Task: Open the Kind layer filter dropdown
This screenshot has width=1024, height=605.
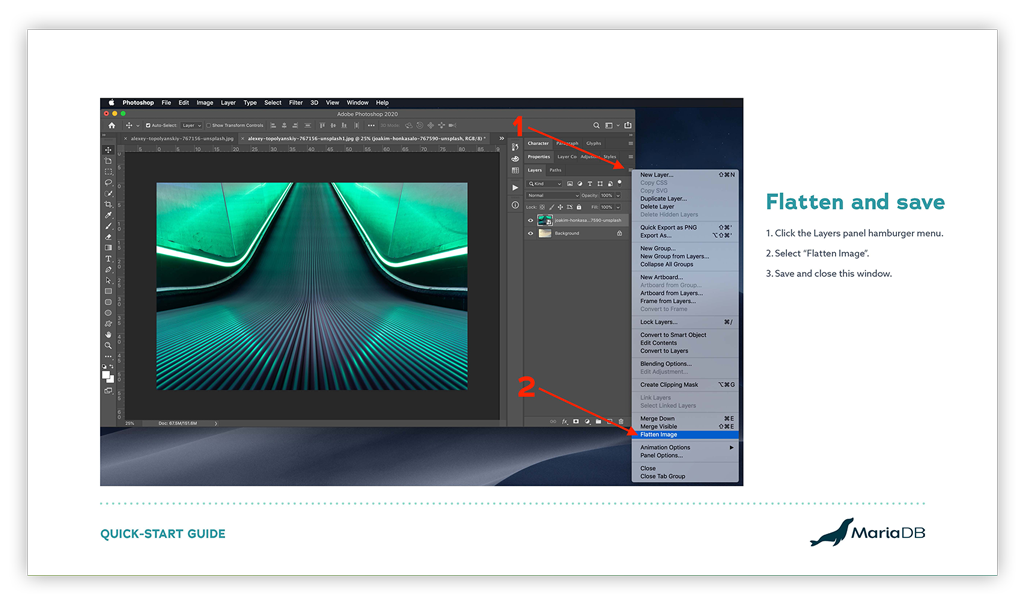Action: pos(546,184)
